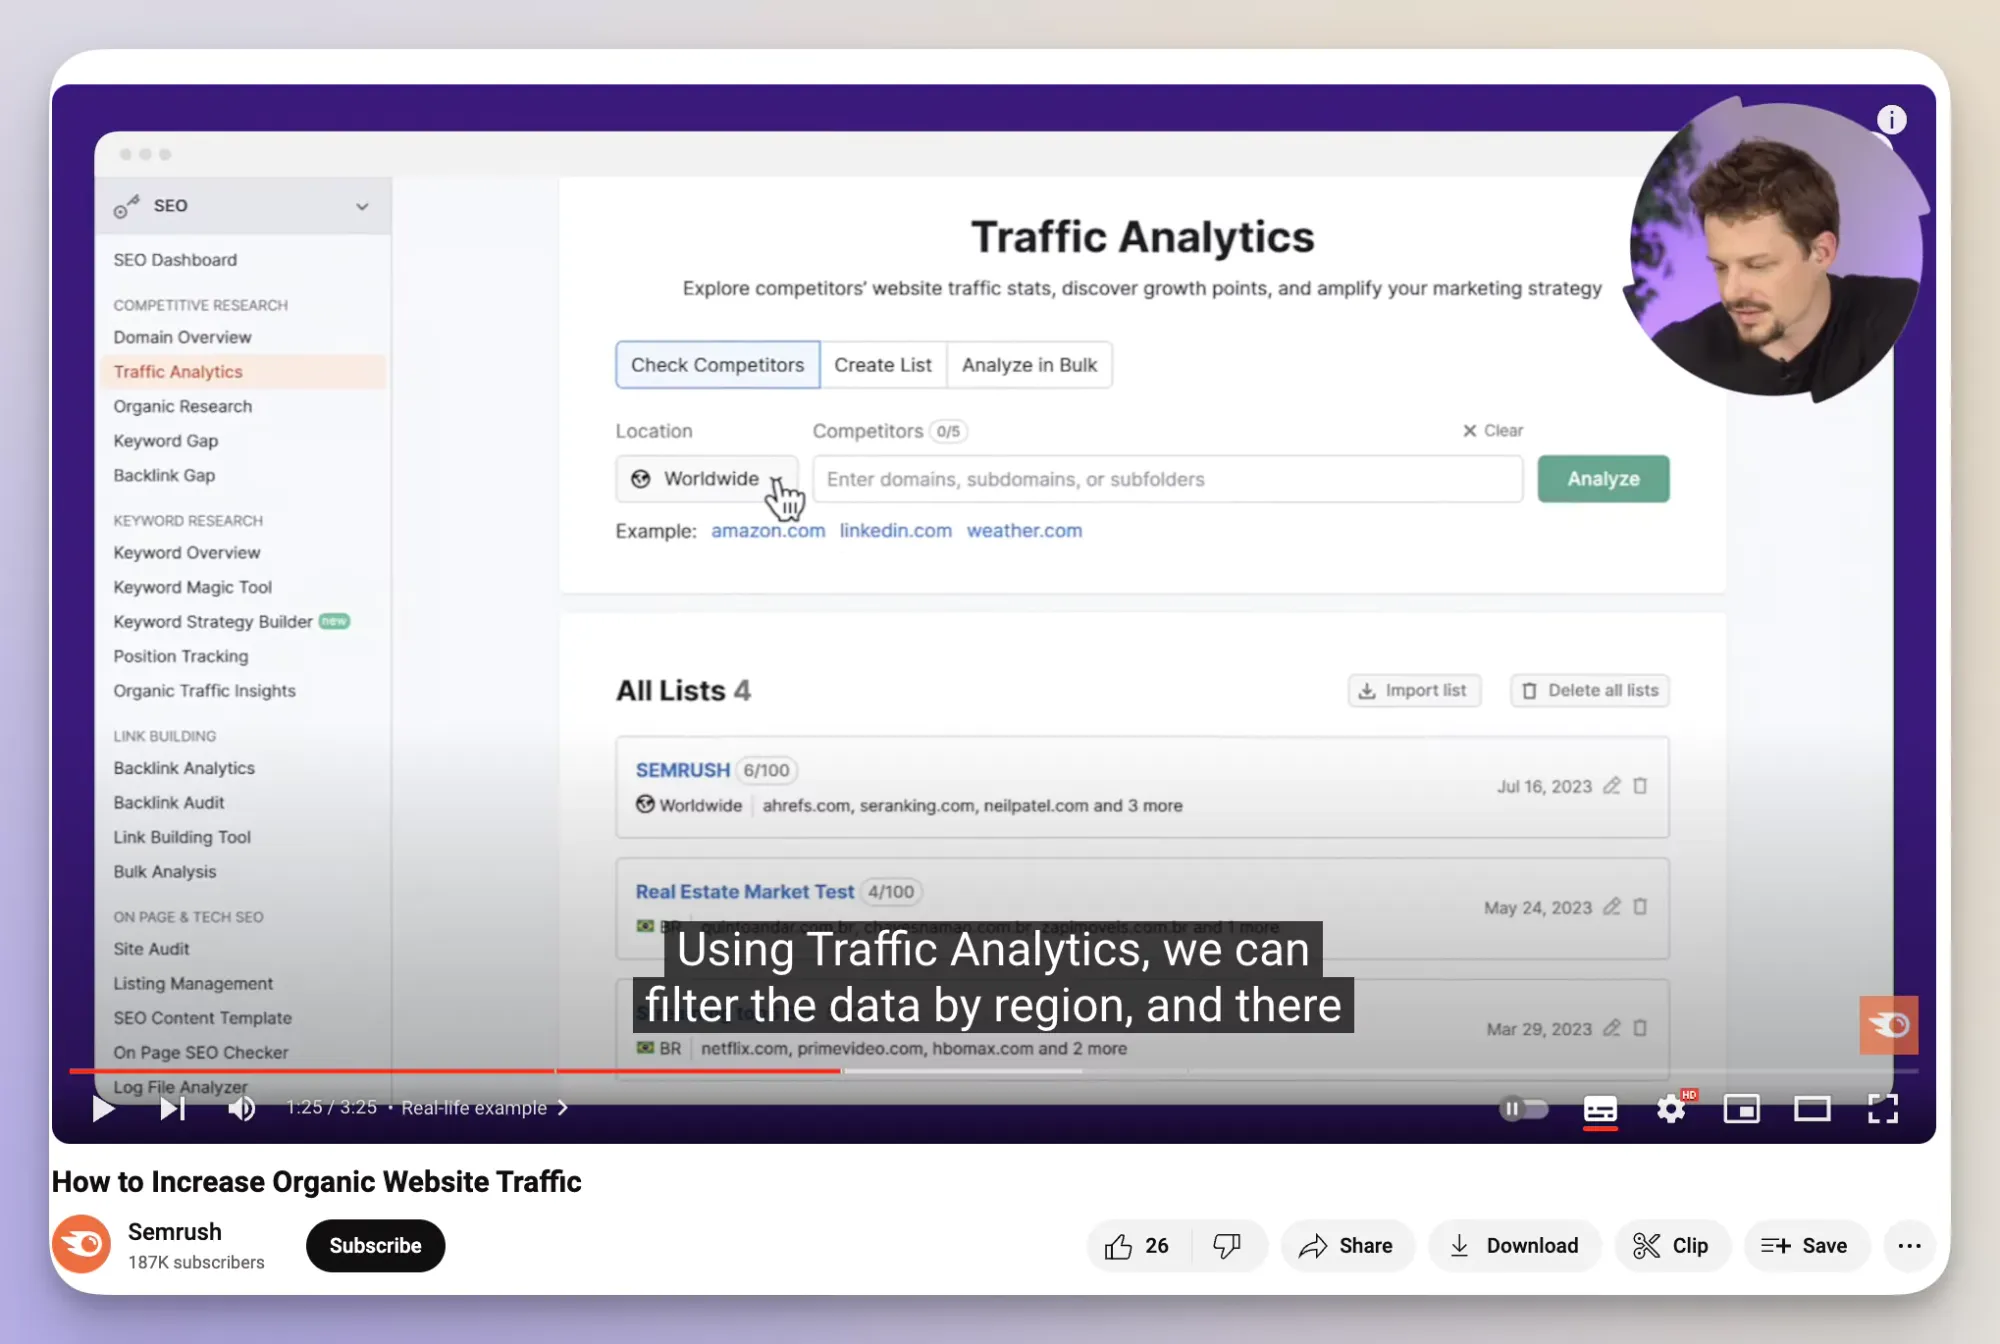Open SEO Content Template

tap(203, 1018)
